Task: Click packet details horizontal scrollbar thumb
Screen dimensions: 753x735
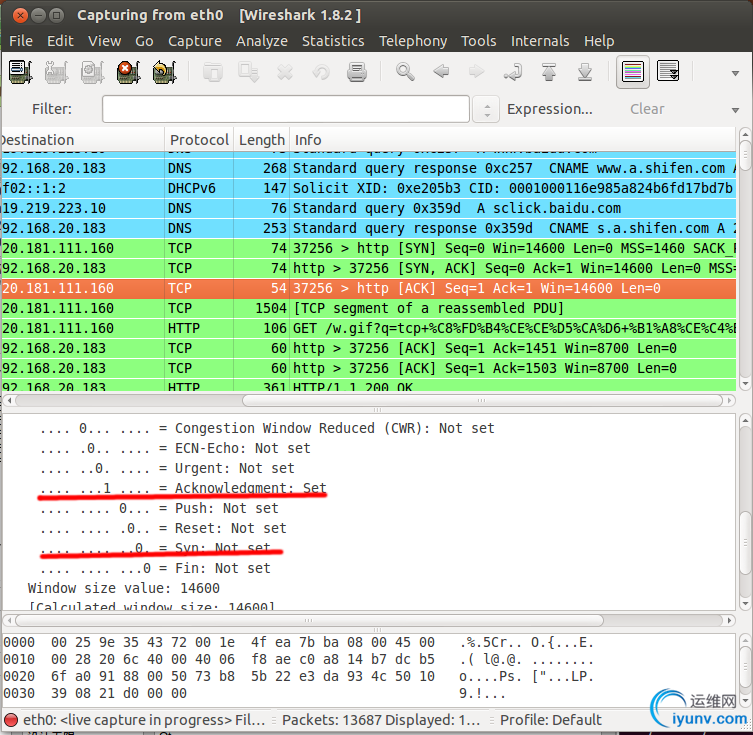Action: point(309,621)
